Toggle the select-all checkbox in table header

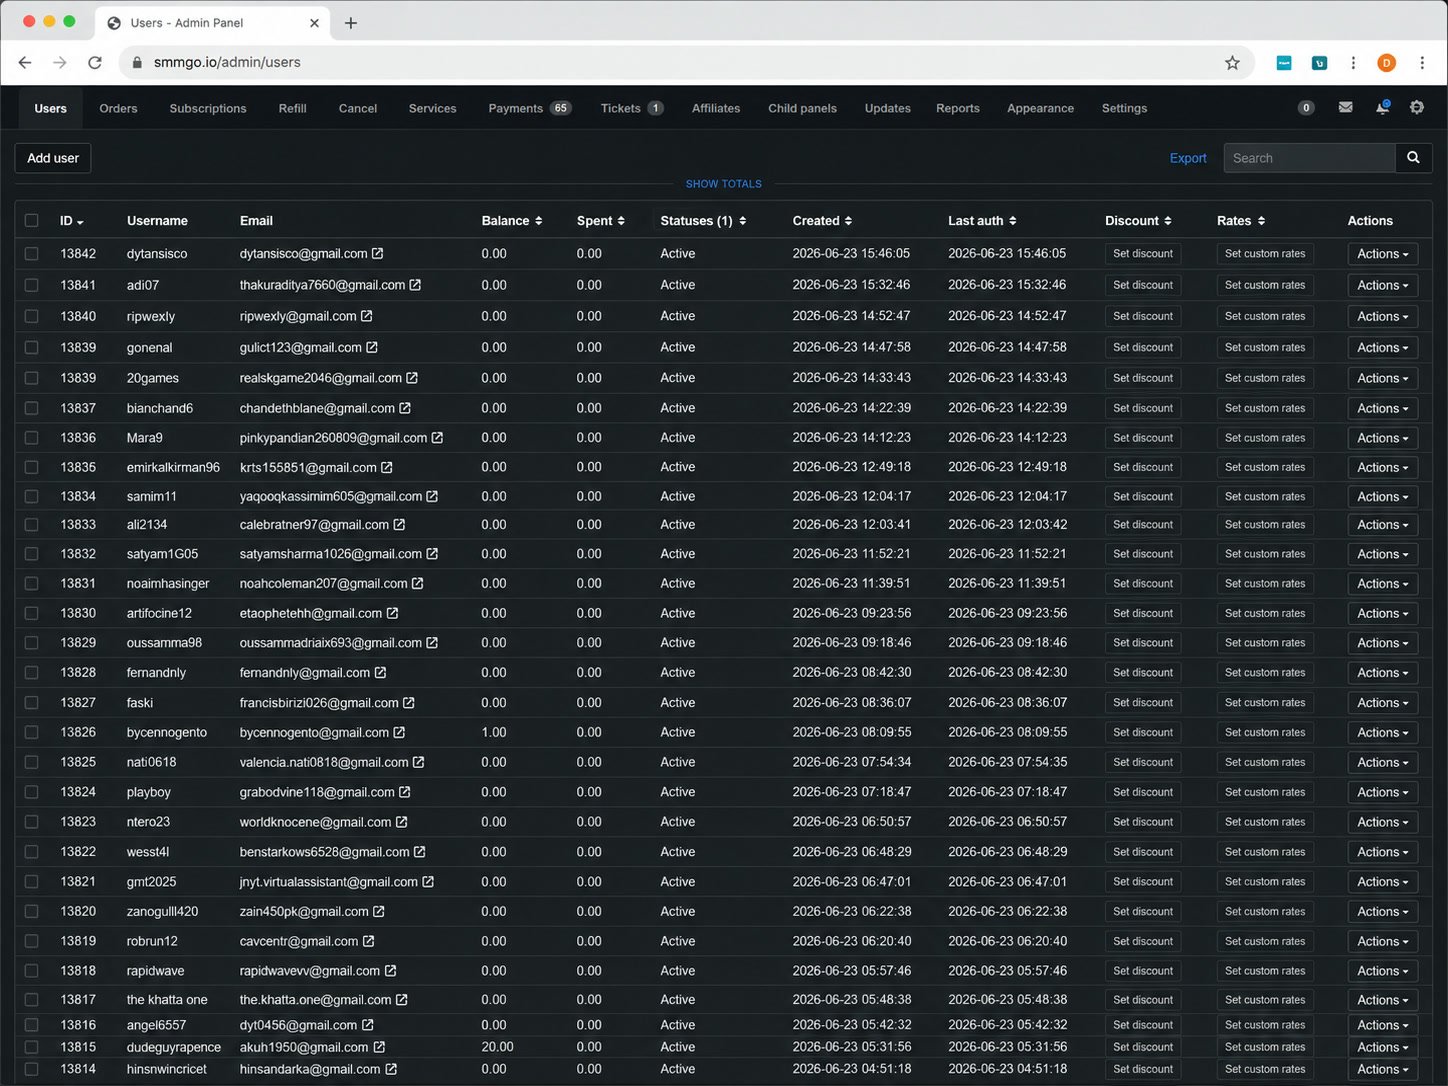pyautogui.click(x=32, y=221)
